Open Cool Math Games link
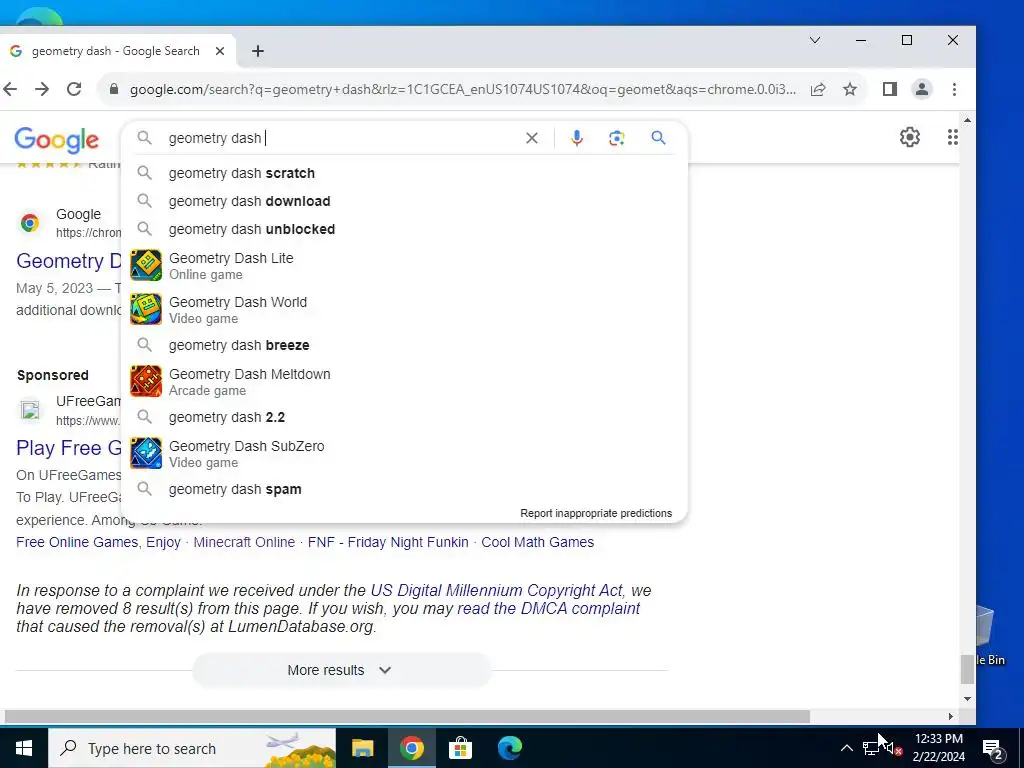 click(537, 542)
